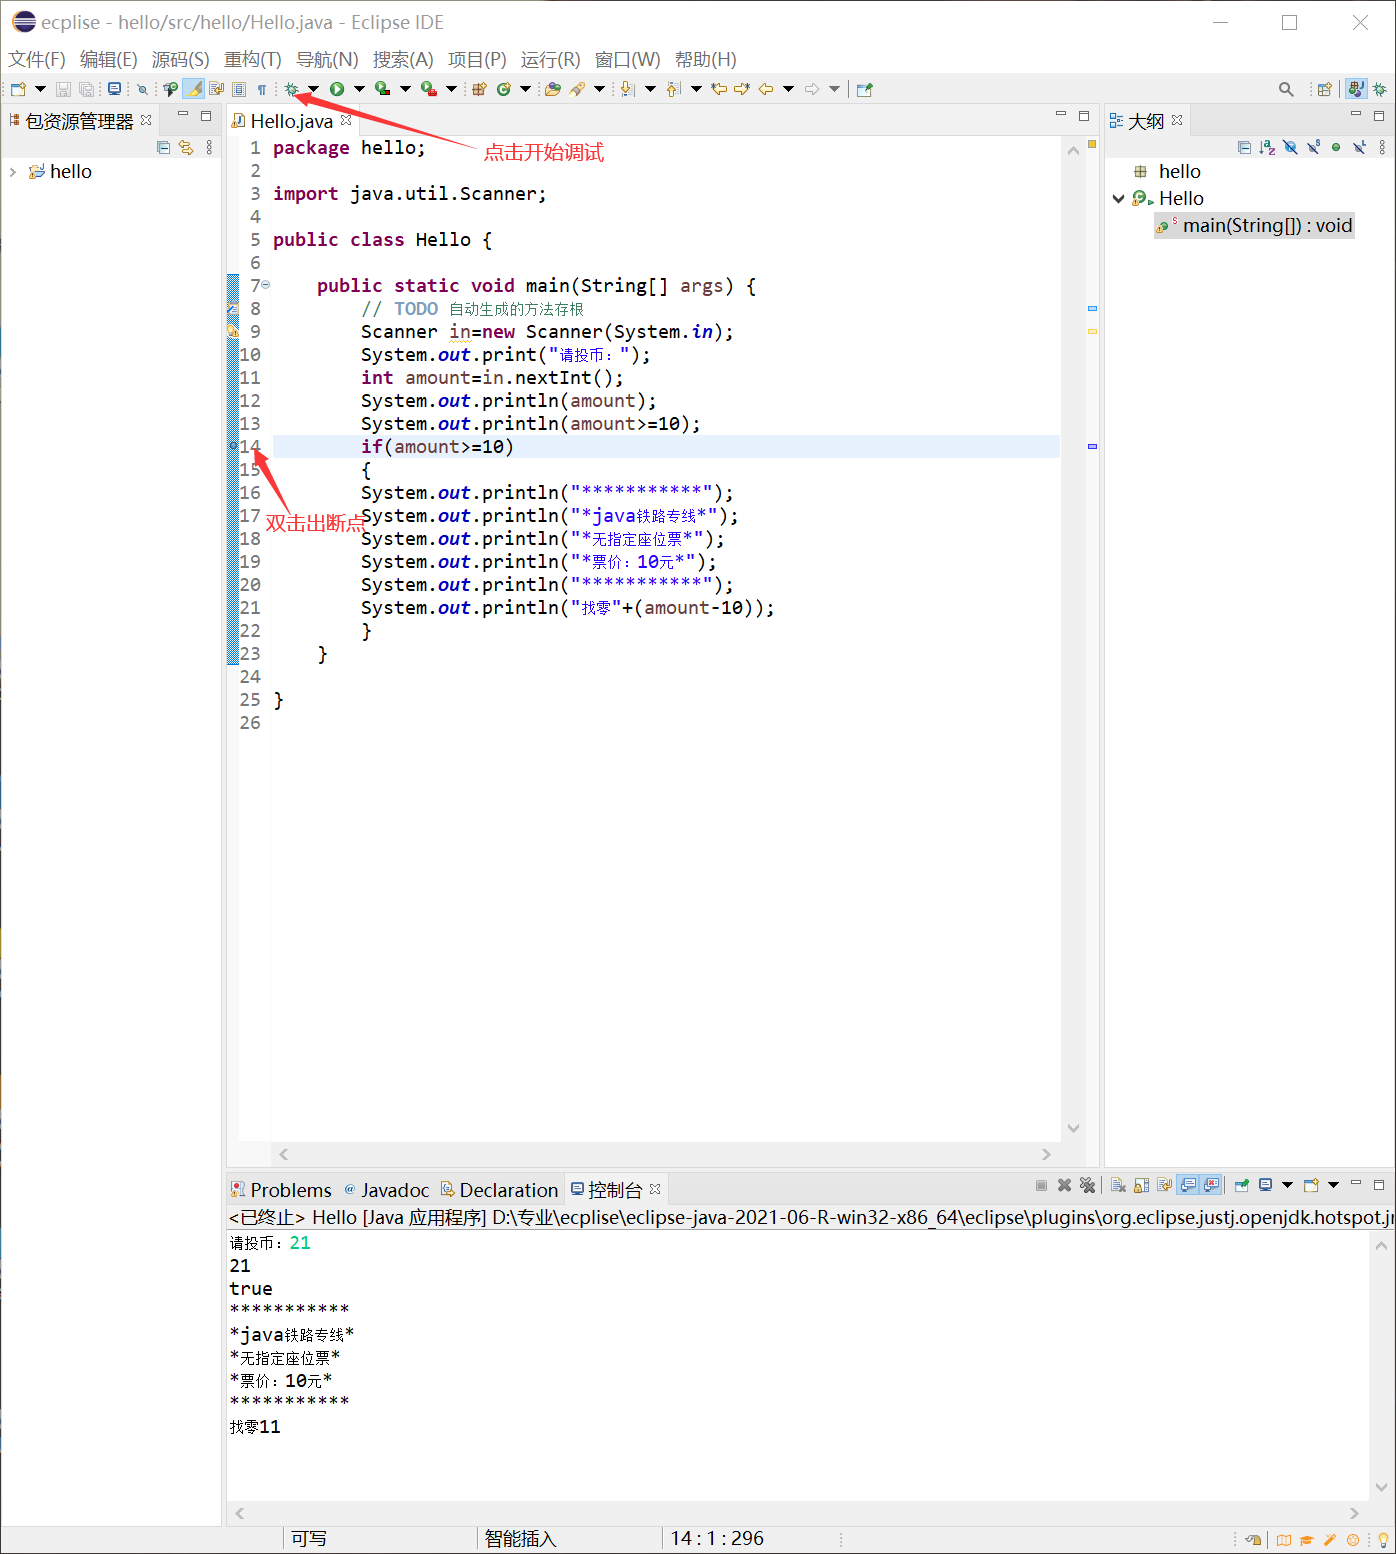Switch to the Java perspective icon
The width and height of the screenshot is (1396, 1554).
1356,89
